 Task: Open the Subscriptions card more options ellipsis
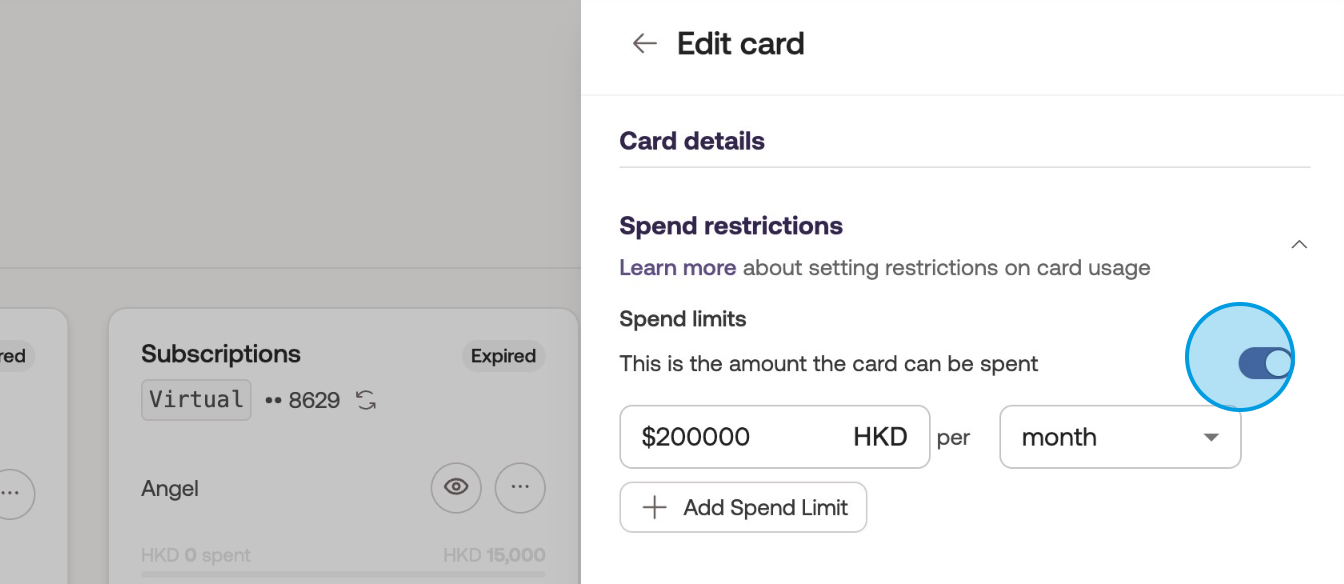pyautogui.click(x=520, y=488)
